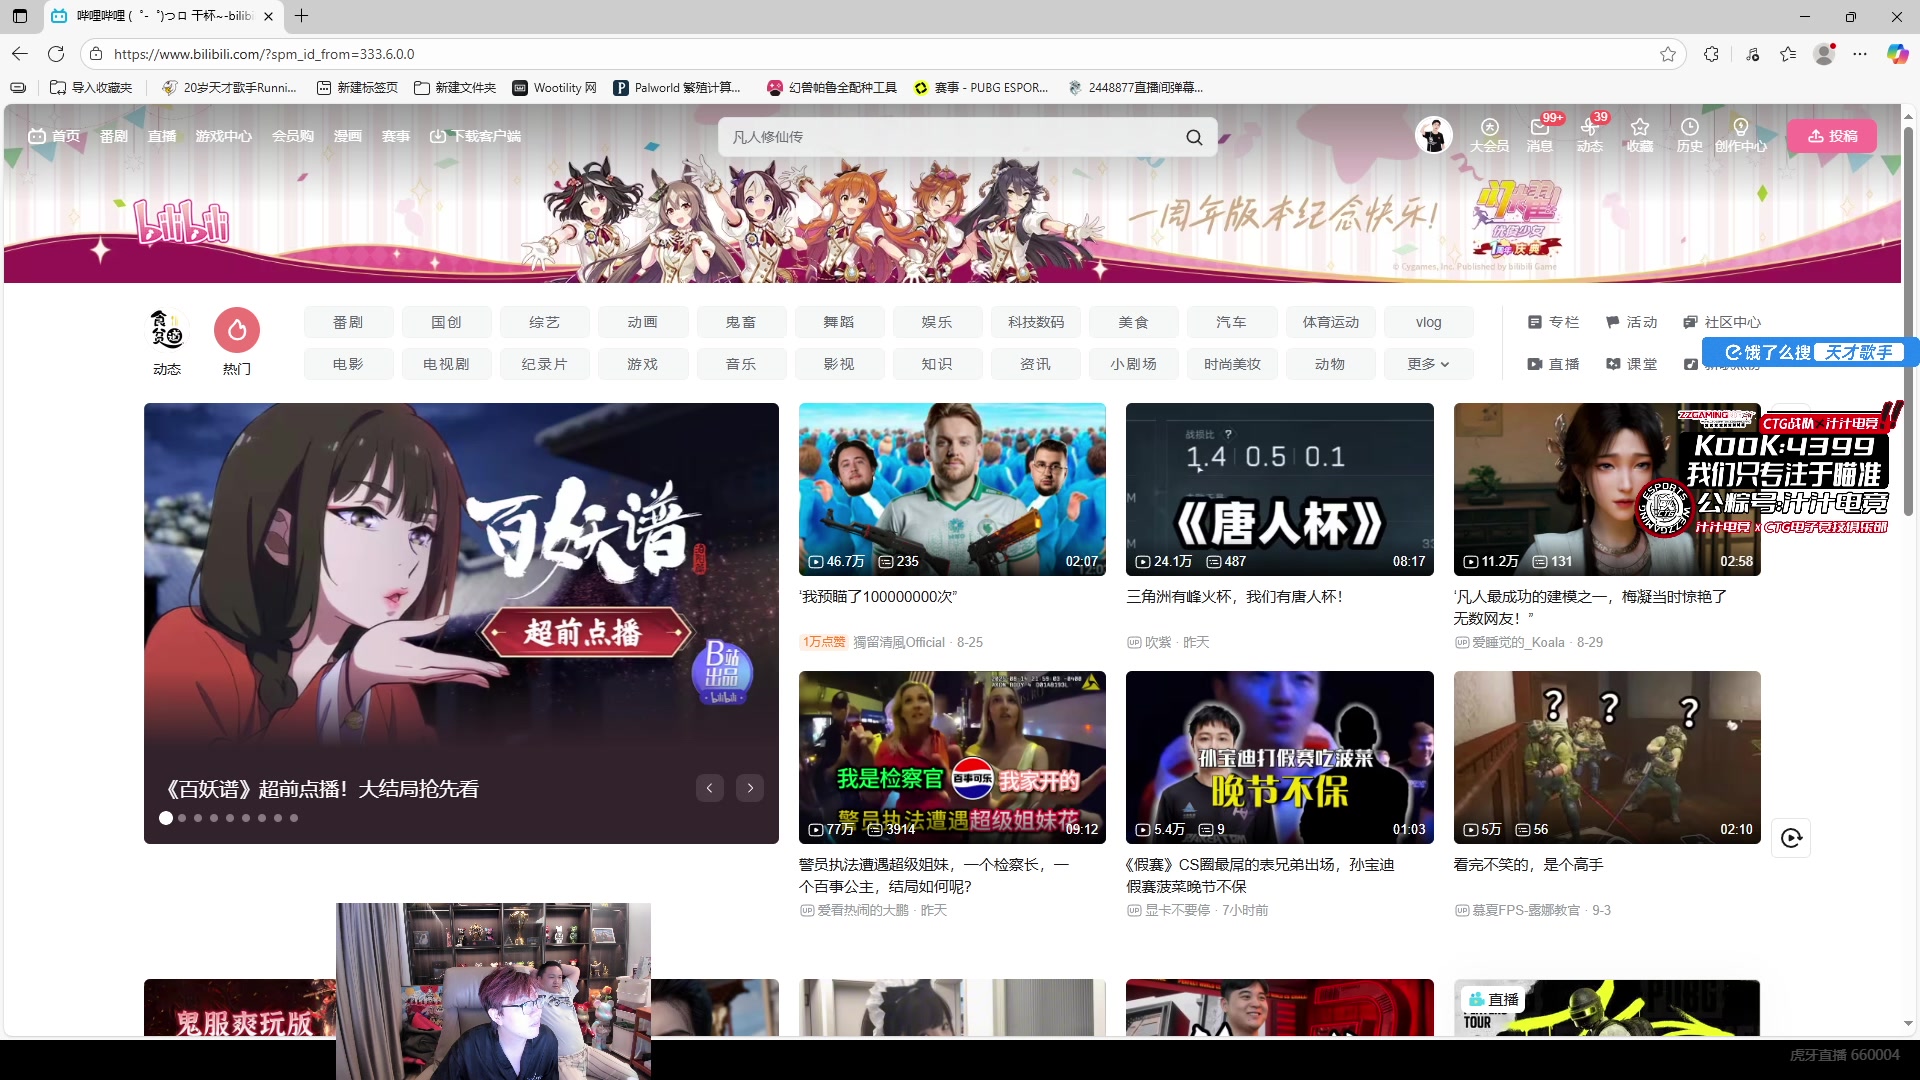Image resolution: width=1920 pixels, height=1080 pixels.
Task: Select the 游戏中心 nav item
Action: coord(224,136)
